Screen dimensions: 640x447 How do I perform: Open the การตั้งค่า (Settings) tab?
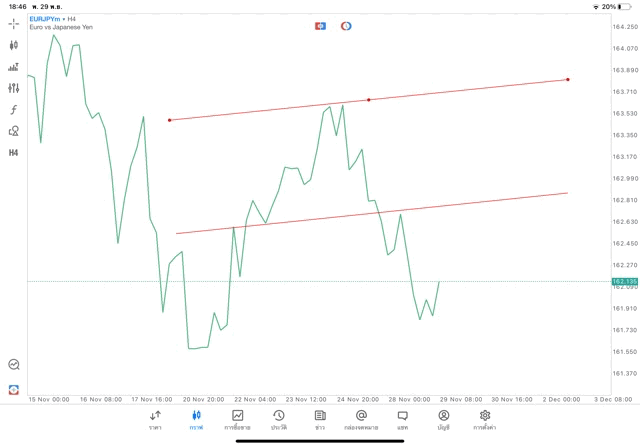click(485, 419)
